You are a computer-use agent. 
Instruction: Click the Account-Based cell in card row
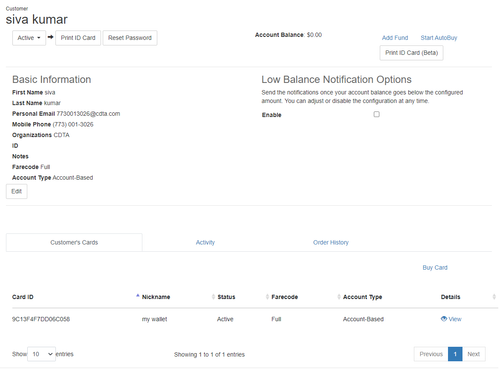point(363,319)
